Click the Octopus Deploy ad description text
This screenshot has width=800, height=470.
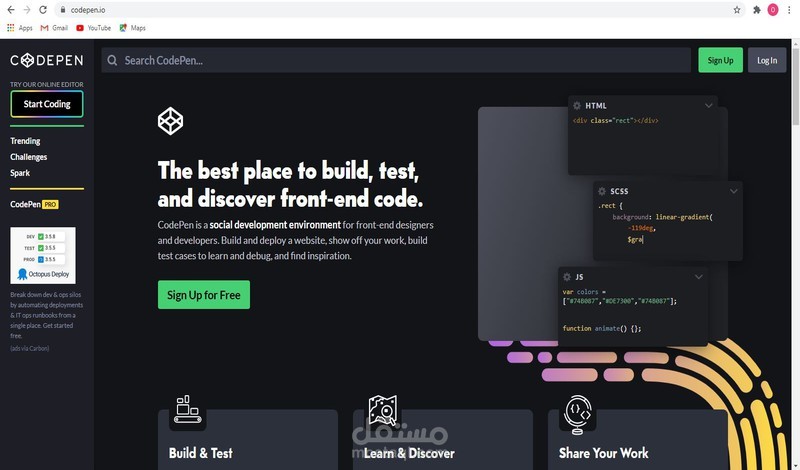click(x=46, y=315)
